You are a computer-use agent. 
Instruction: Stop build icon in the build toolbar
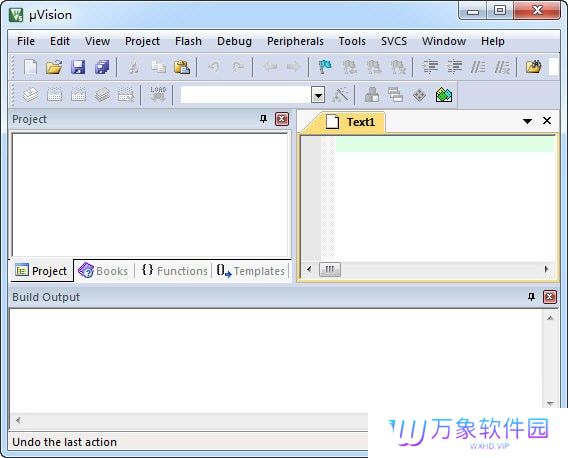point(126,95)
